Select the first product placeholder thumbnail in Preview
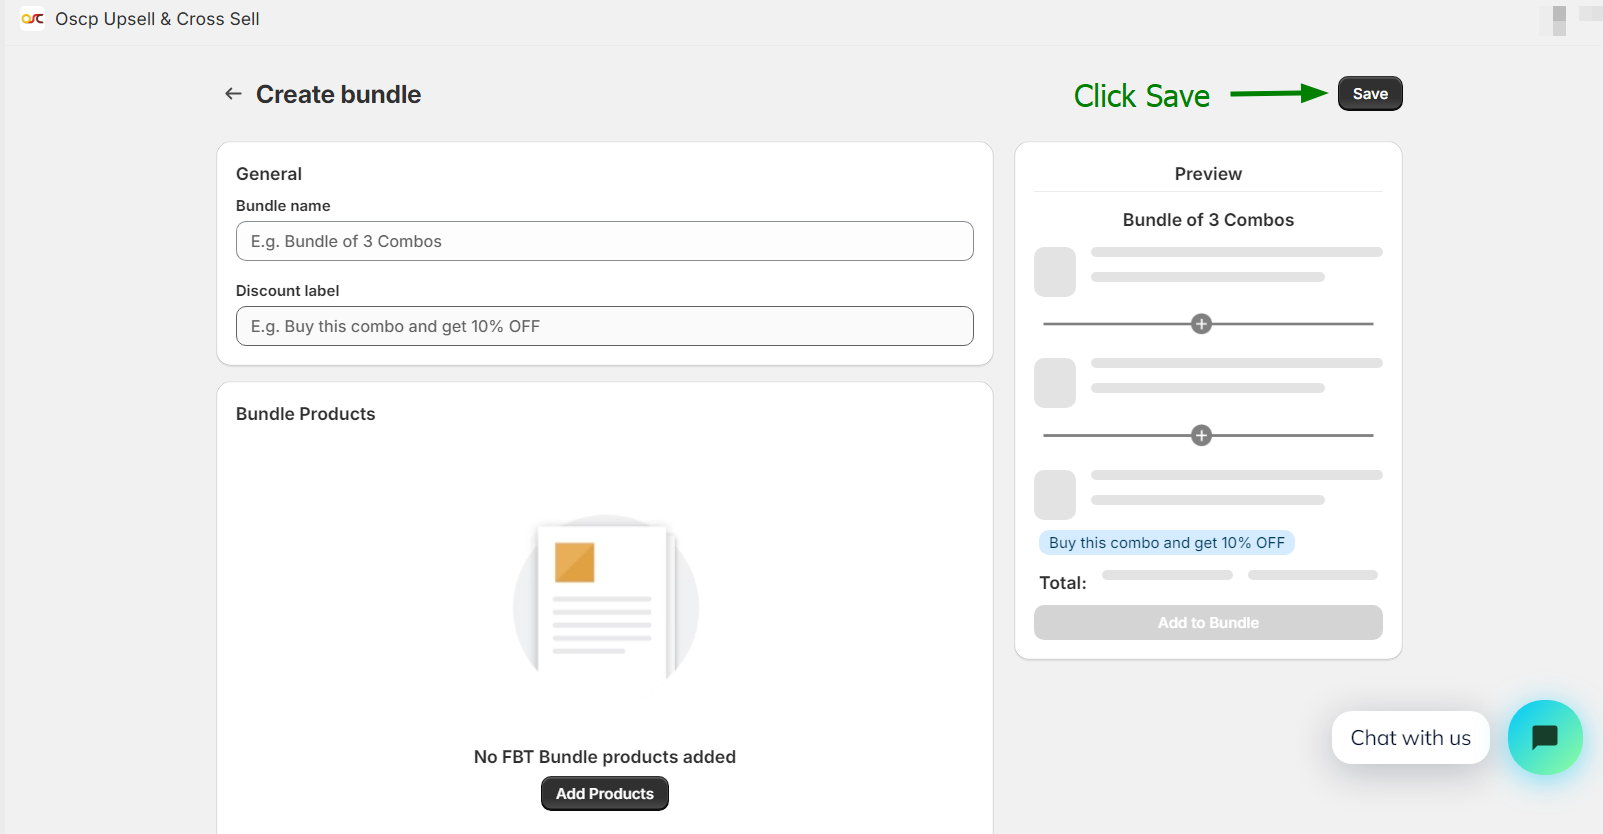1603x834 pixels. pyautogui.click(x=1054, y=272)
